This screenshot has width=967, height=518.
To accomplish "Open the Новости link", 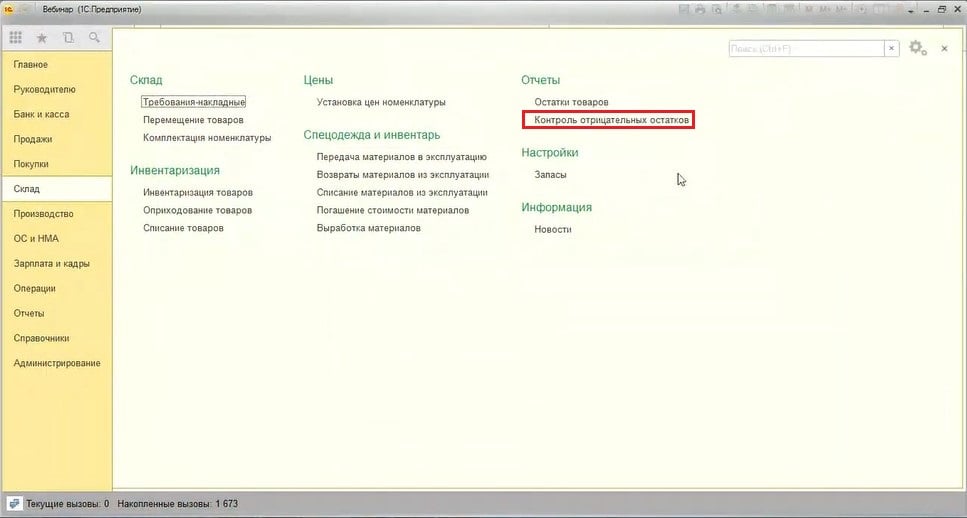I will click(553, 229).
